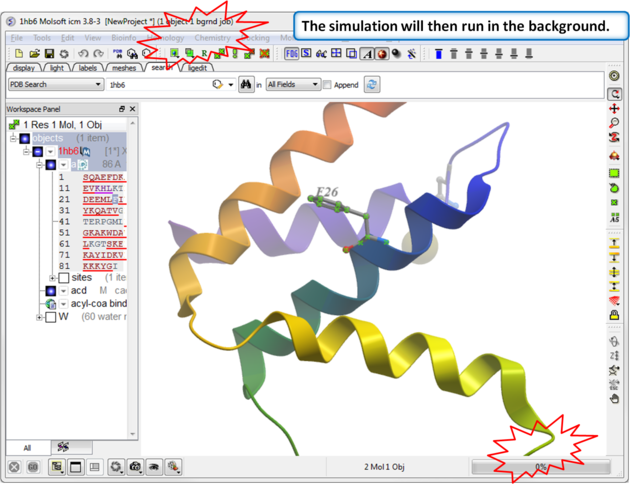Click the open folder icon in toolbar

[35, 53]
